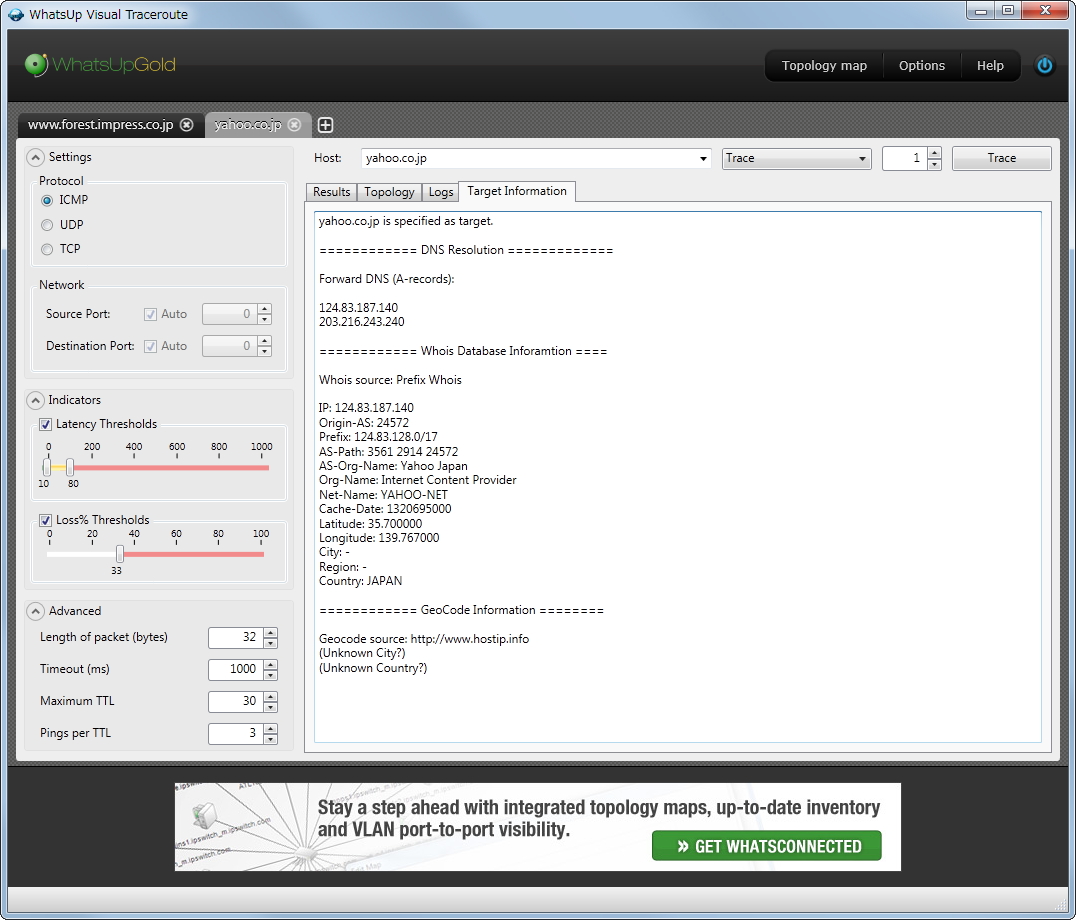Select UDP protocol
This screenshot has width=1076, height=920.
pyautogui.click(x=47, y=225)
